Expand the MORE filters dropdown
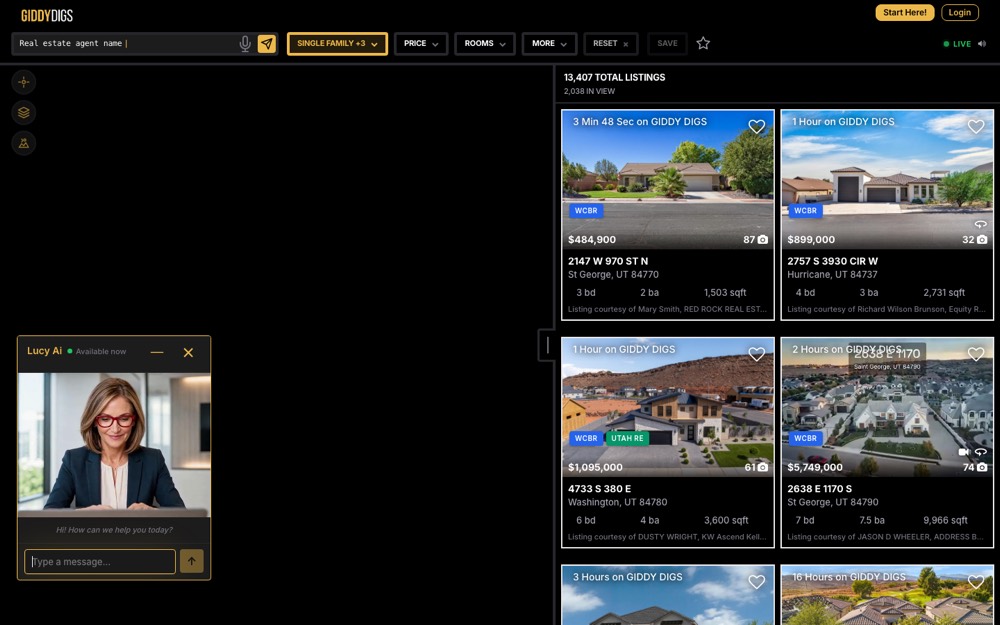 [x=549, y=44]
